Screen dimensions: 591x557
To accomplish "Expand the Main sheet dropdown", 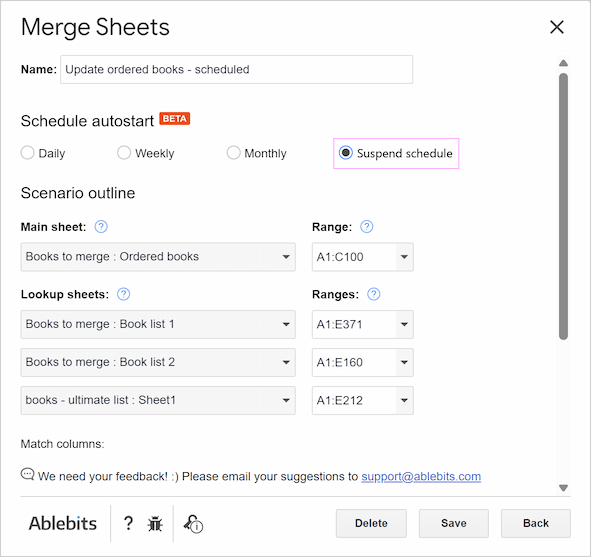I will (158, 257).
